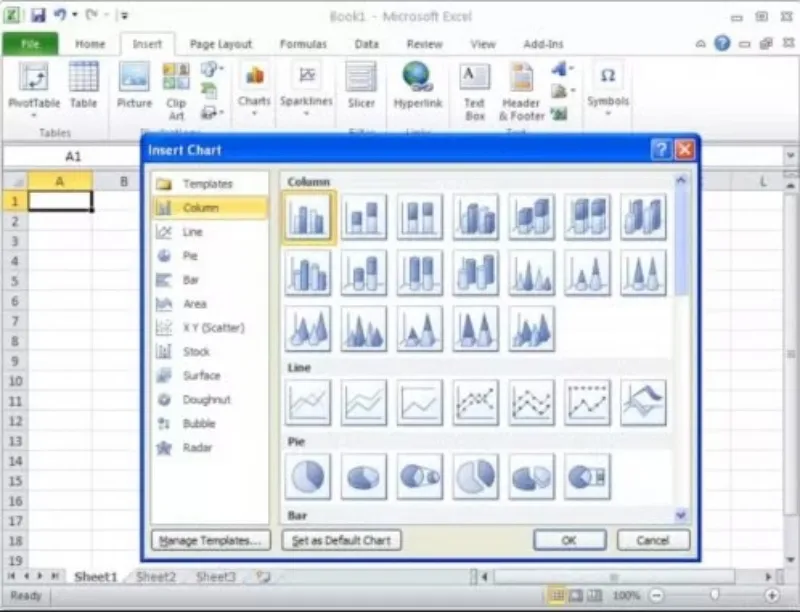This screenshot has height=612, width=800.
Task: Insert a Table from the ribbon
Action: click(83, 85)
